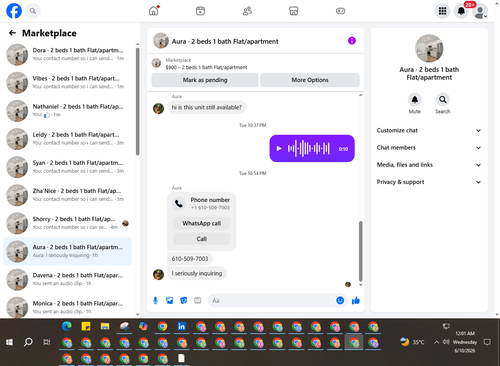This screenshot has height=366, width=500.
Task: Seek within voice message waveform
Action: tap(309, 148)
